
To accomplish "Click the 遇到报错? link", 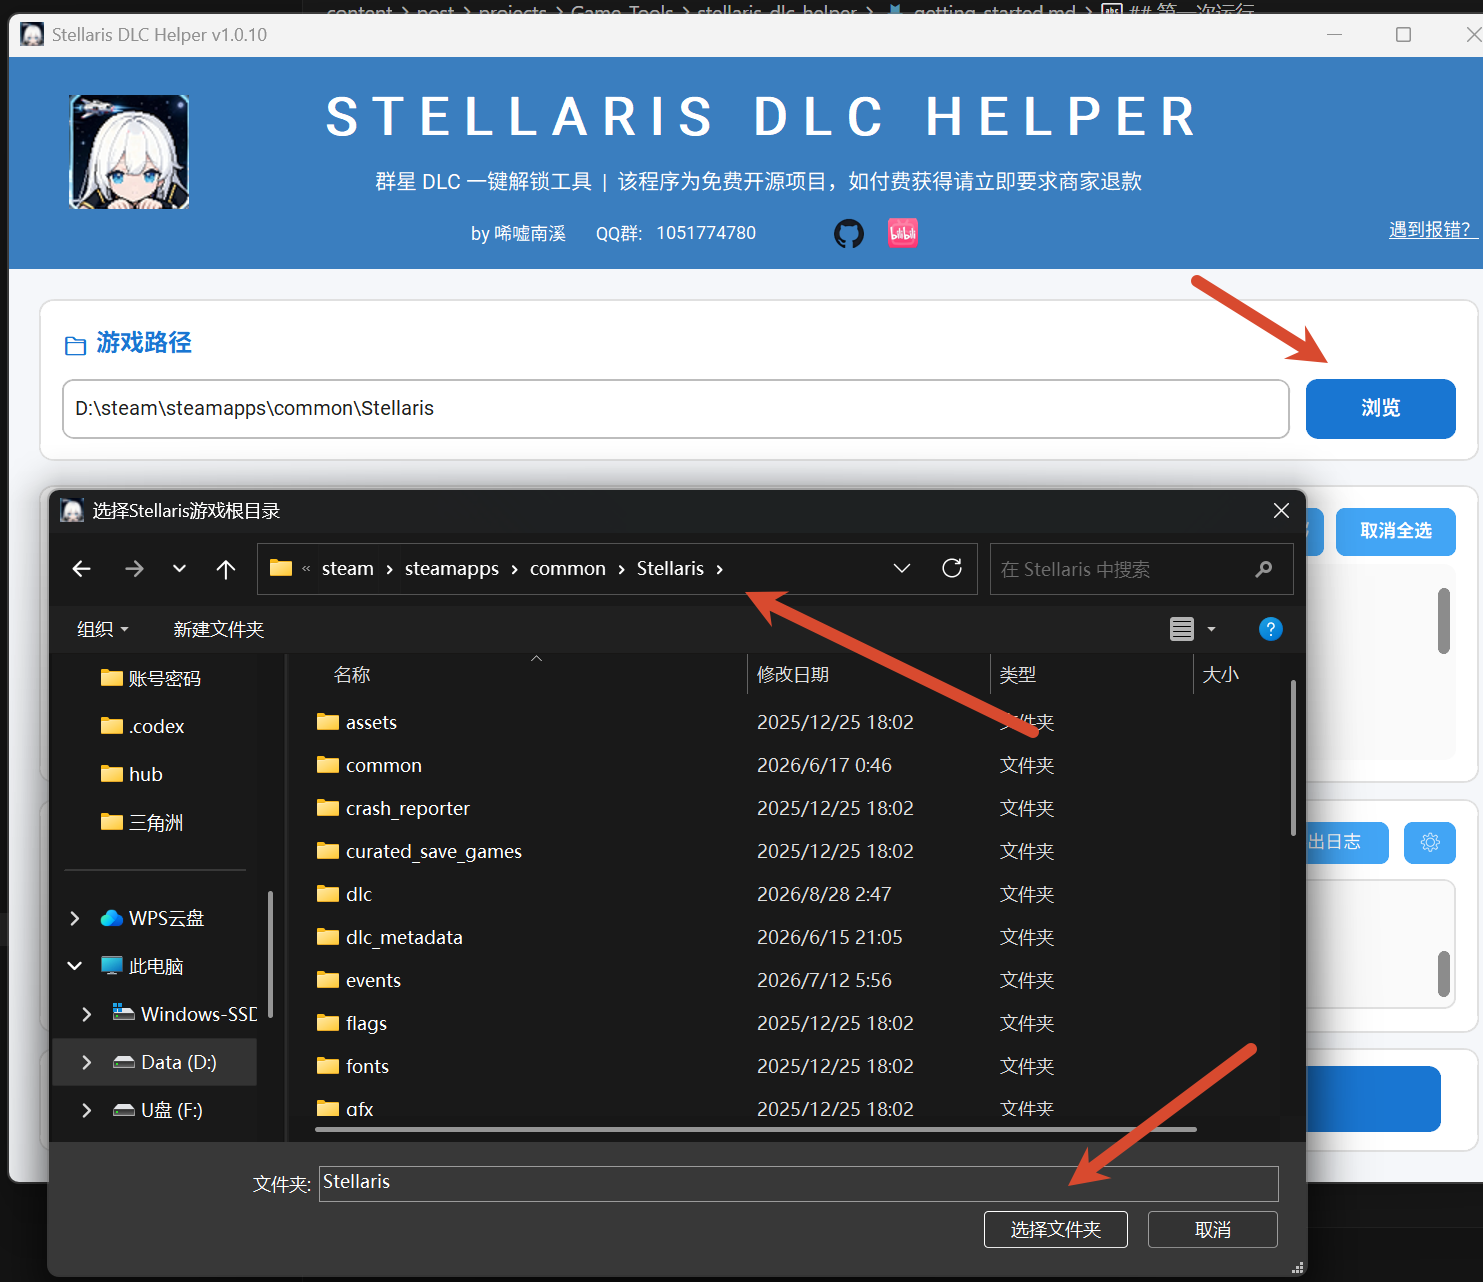I will tap(1431, 230).
